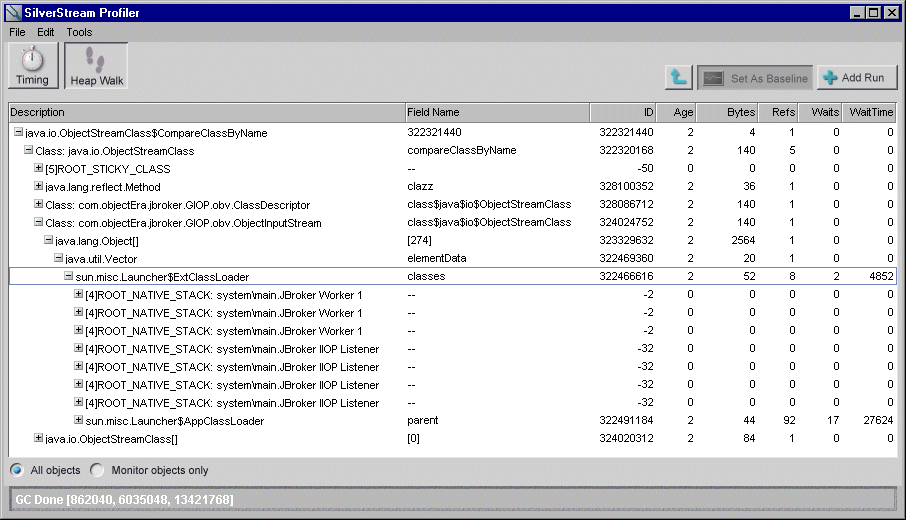906x520 pixels.
Task: Switch to Heap Walk footprints view
Action: click(96, 66)
